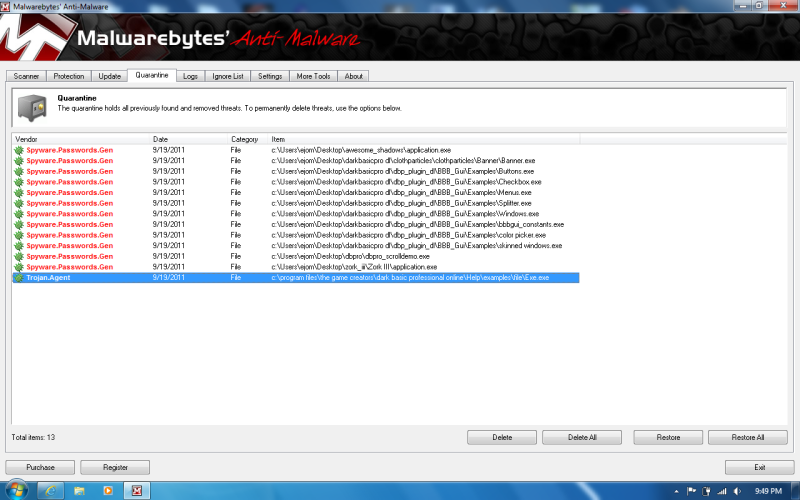Select the skinned windows.exe file path
800x500 pixels.
[416, 245]
